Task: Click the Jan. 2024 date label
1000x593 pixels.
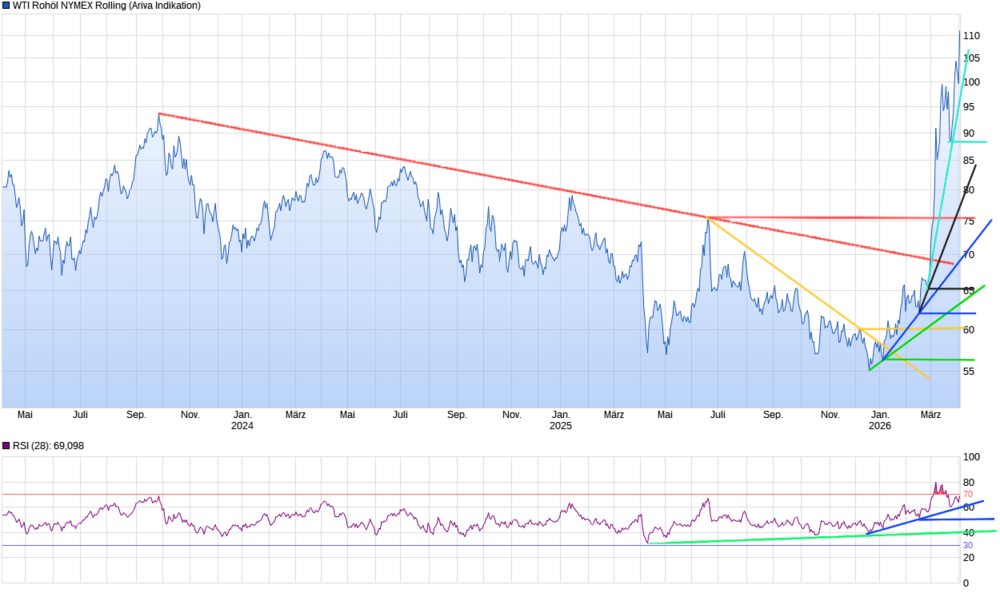Action: click(242, 420)
